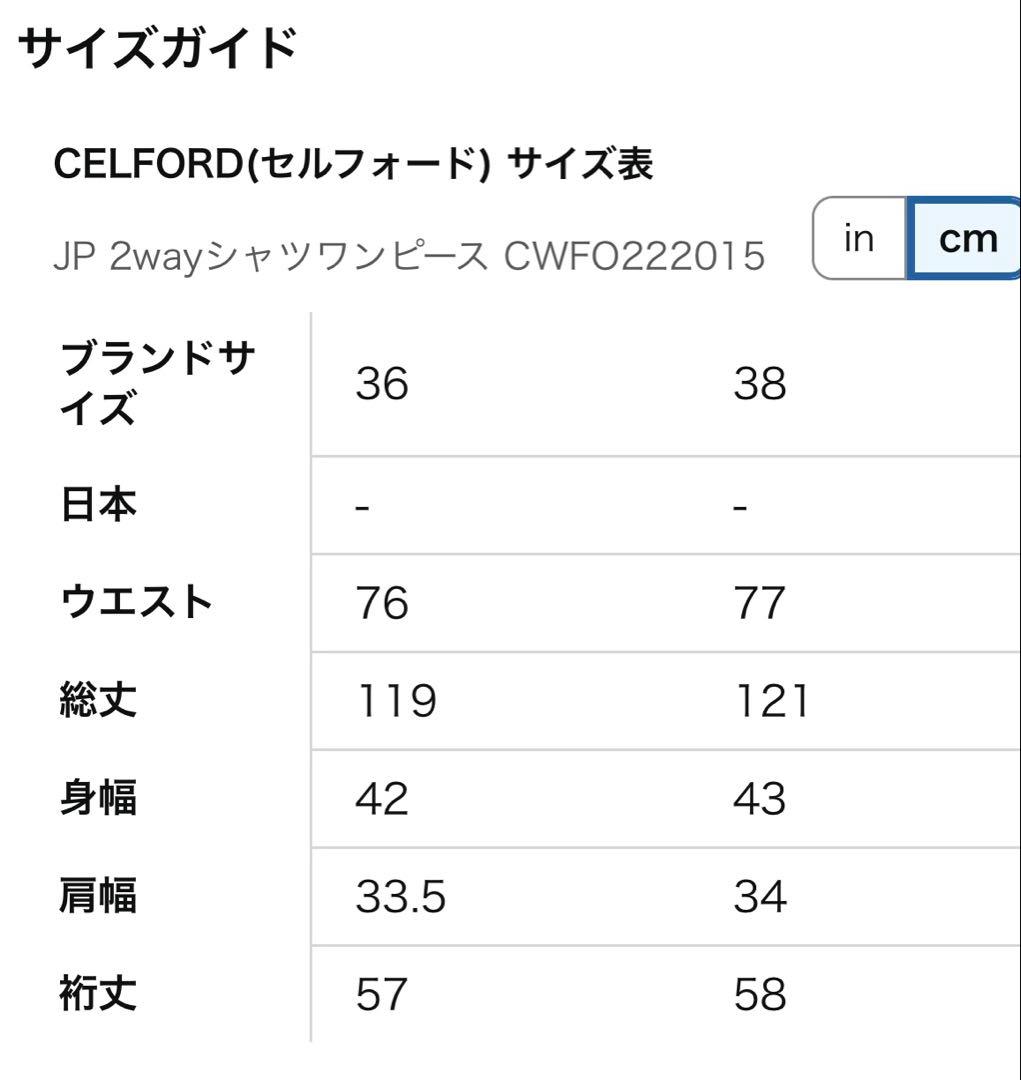Click the 身幅 row label
Screen dimensions: 1021x1080
click(x=95, y=798)
